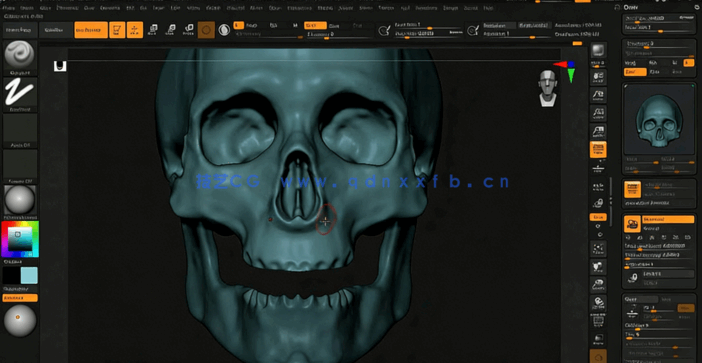Click the Actual size icon
The image size is (702, 363).
click(x=598, y=113)
